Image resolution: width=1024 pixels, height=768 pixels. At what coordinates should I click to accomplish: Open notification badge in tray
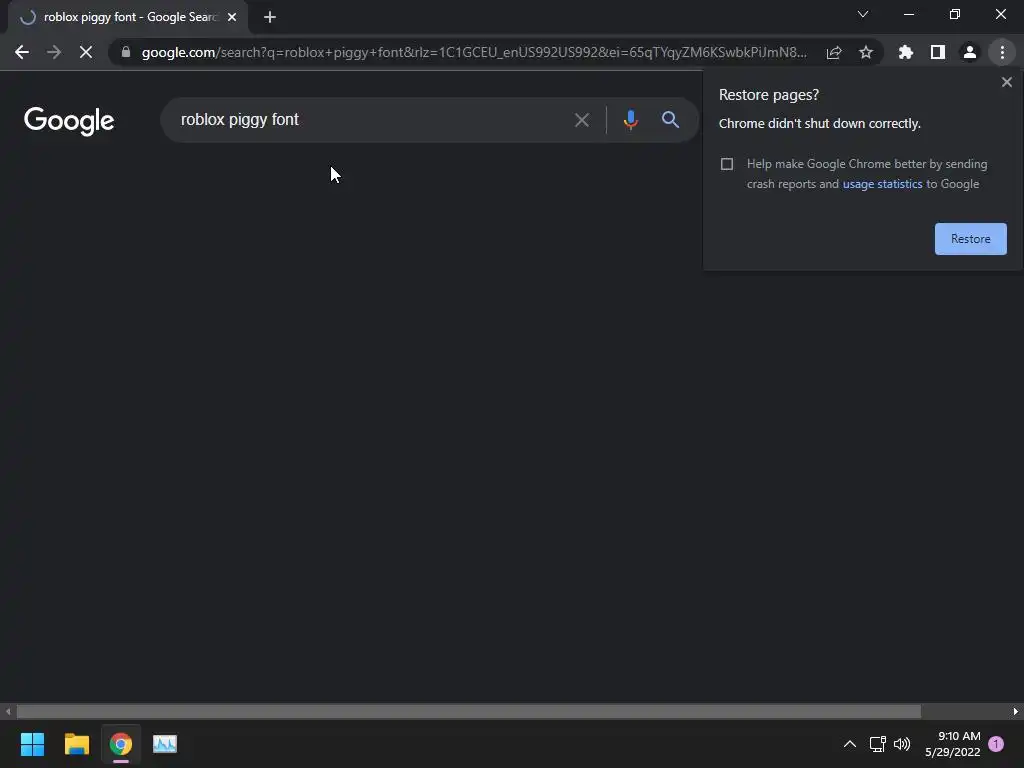996,744
